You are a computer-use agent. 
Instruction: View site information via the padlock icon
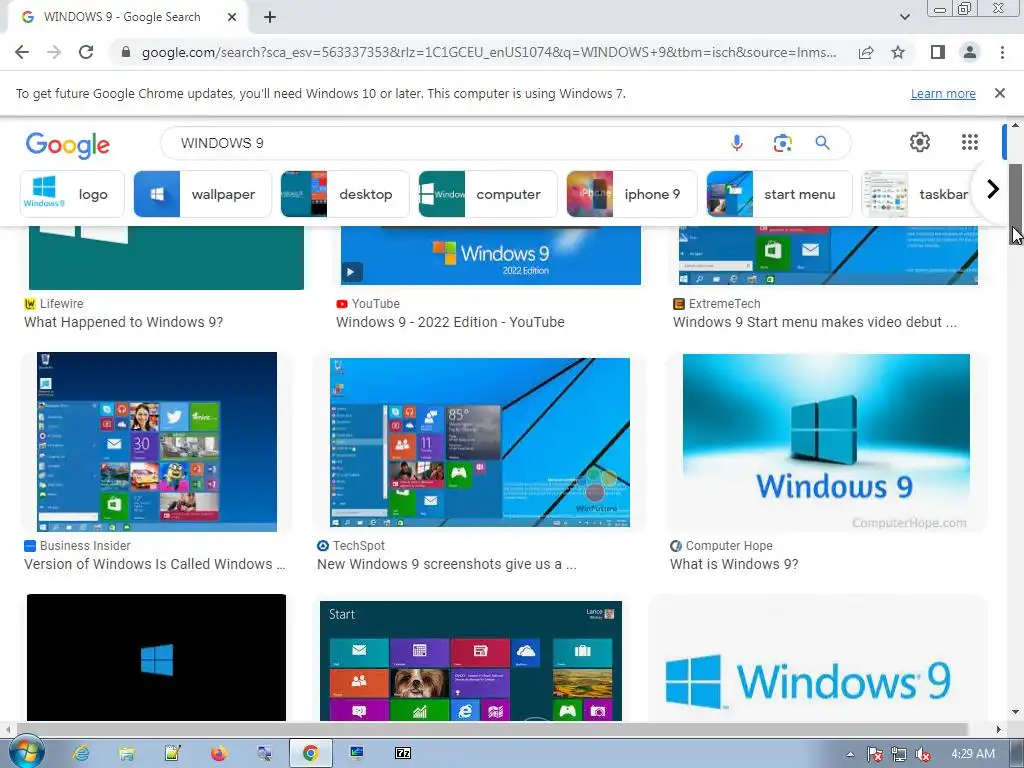click(x=126, y=52)
